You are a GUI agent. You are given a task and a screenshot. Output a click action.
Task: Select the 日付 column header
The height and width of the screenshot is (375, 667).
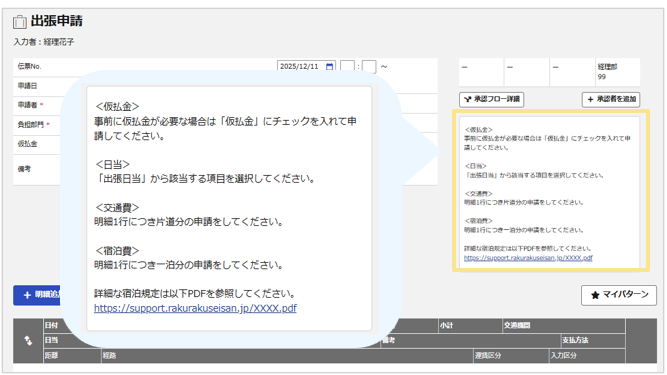[51, 325]
